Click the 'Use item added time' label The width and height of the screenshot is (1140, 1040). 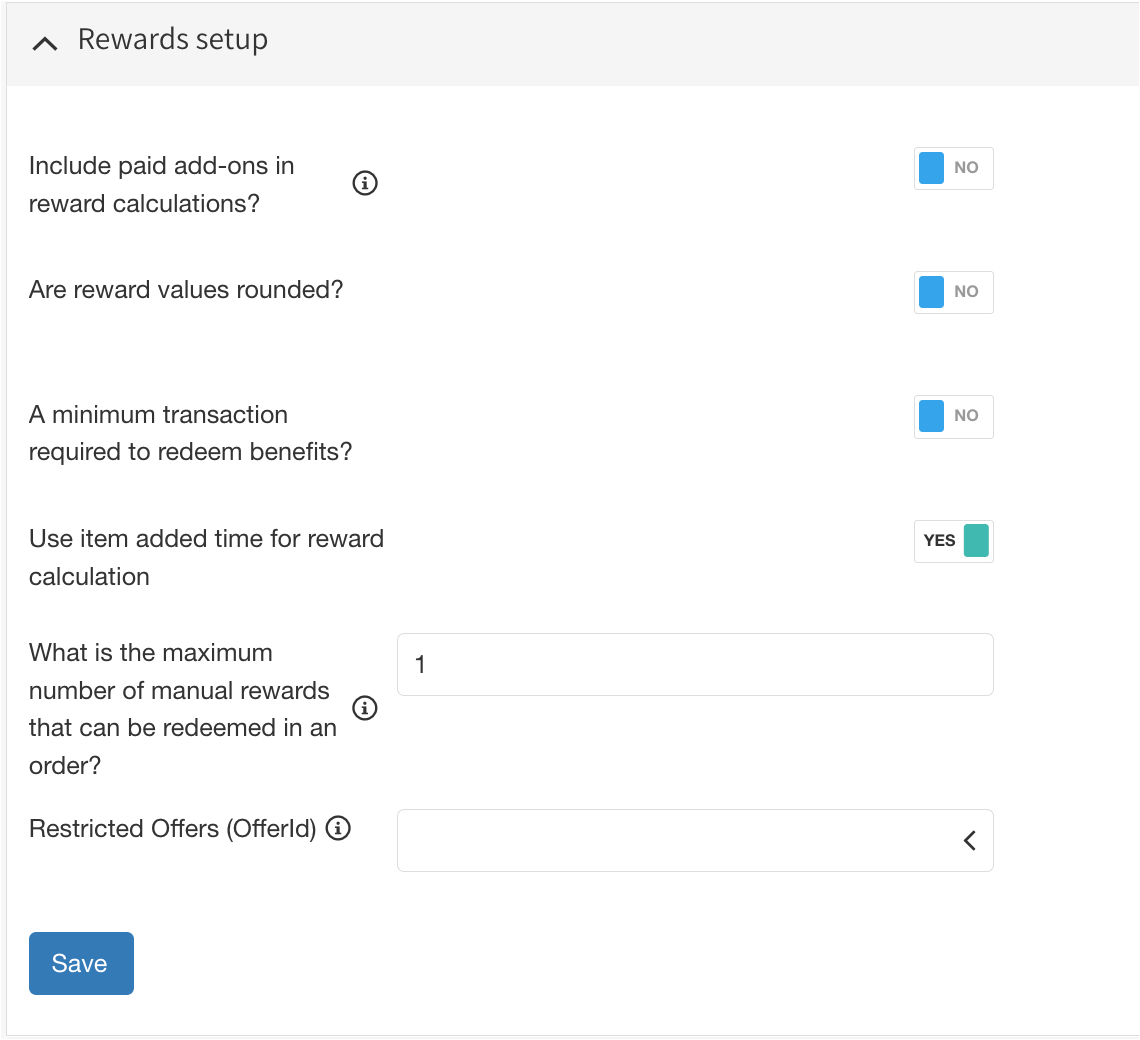click(x=206, y=557)
